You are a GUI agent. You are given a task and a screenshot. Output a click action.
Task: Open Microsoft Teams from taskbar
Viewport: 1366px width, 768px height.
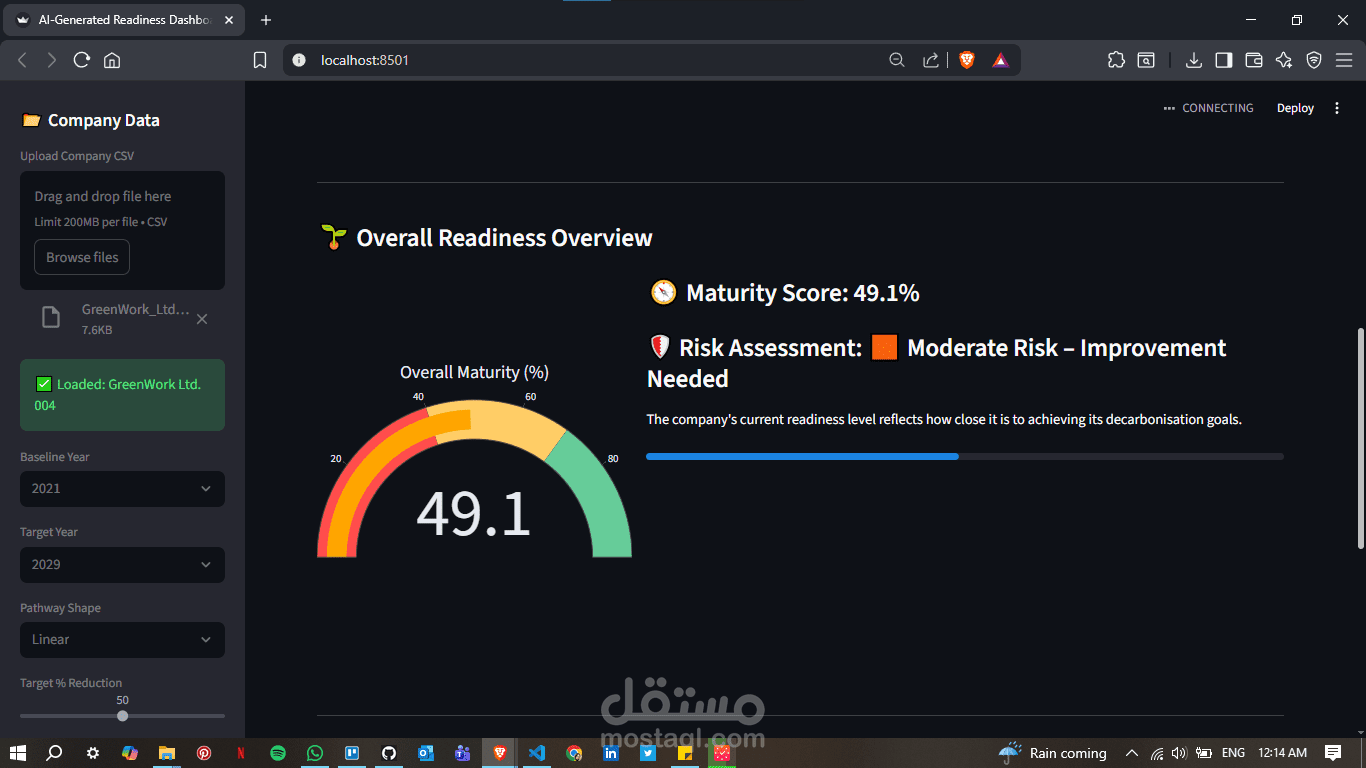pyautogui.click(x=463, y=753)
